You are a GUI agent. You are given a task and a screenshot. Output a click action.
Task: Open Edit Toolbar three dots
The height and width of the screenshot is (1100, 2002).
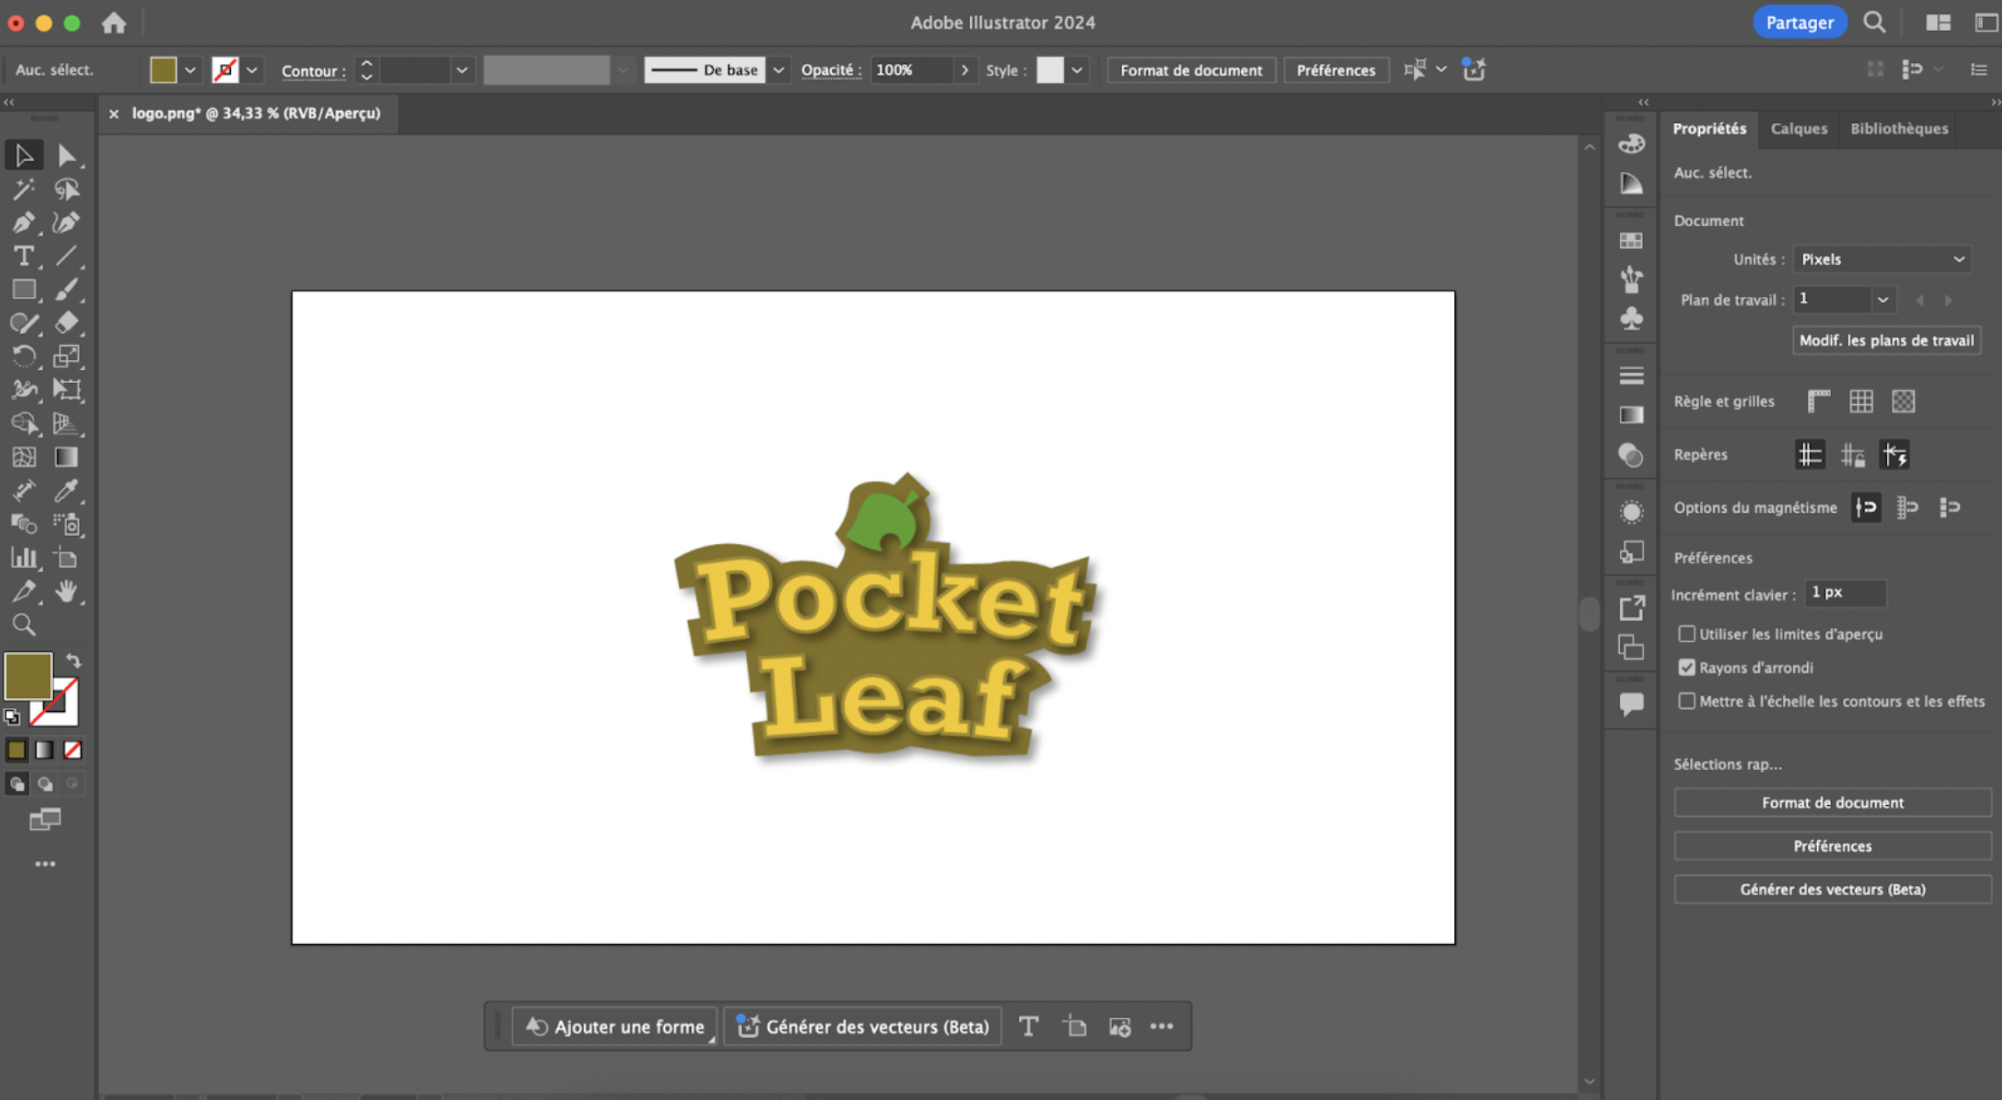[45, 863]
